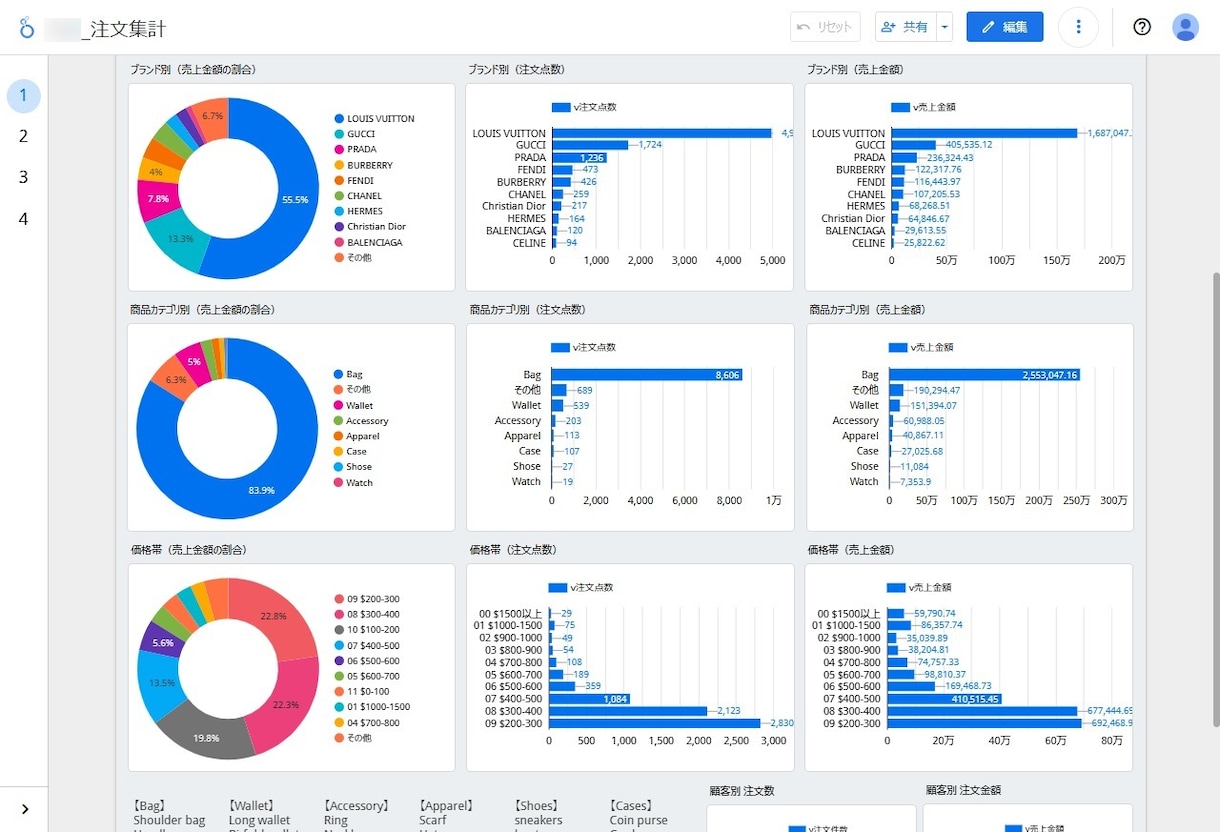Switch to page 2 in sidebar
Viewport: 1220px width, 832px height.
(x=24, y=137)
